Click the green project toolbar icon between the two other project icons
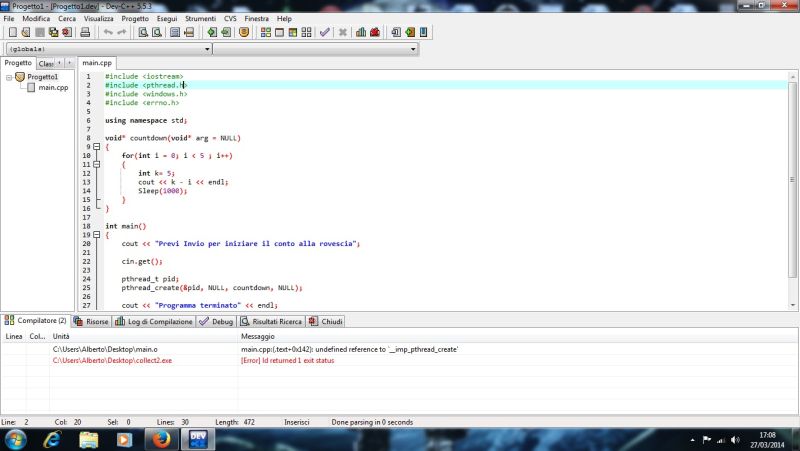The width and height of the screenshot is (800, 451). tap(410, 32)
